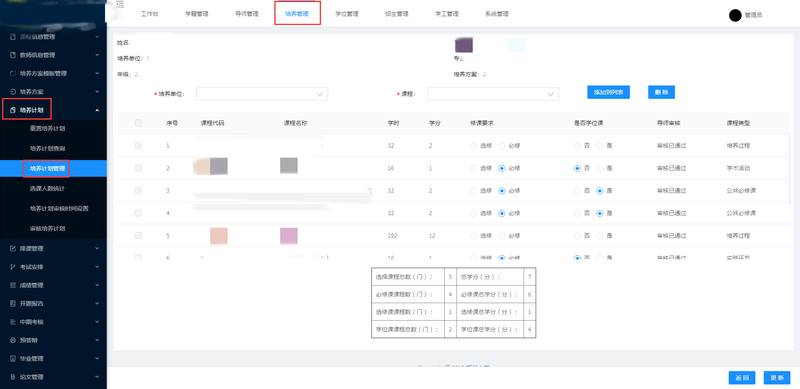The image size is (800, 389).
Task: Toggle the select-all checkbox in table header
Action: [138, 123]
